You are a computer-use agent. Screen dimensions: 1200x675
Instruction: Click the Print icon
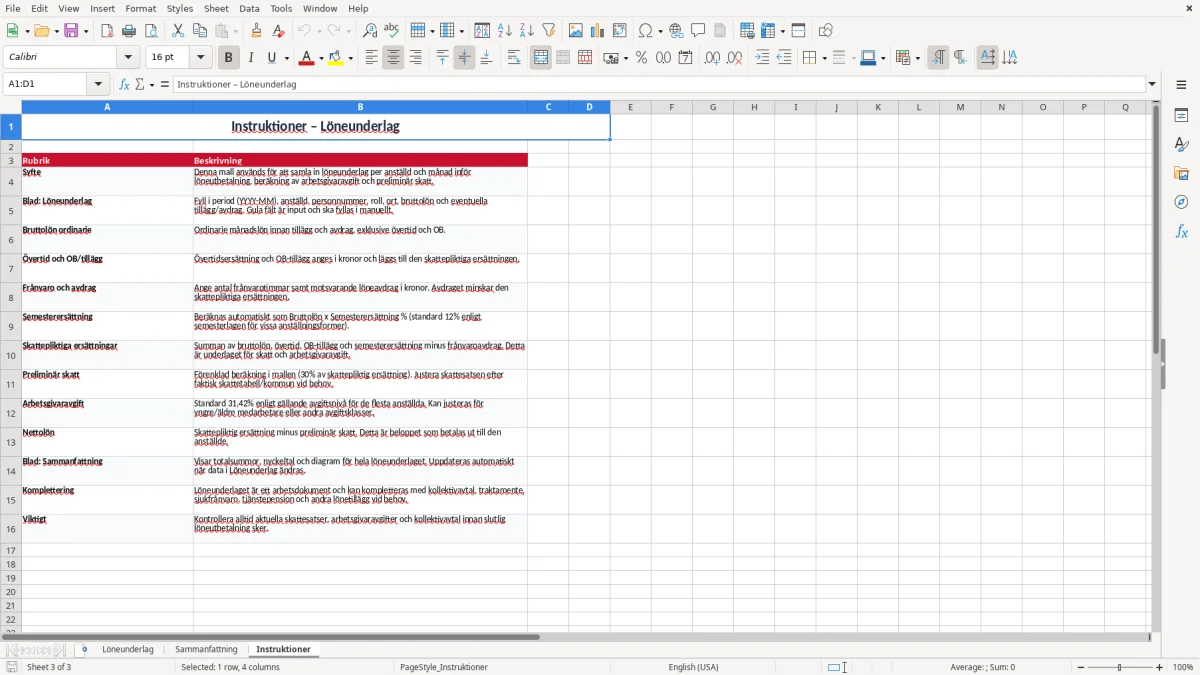[129, 31]
